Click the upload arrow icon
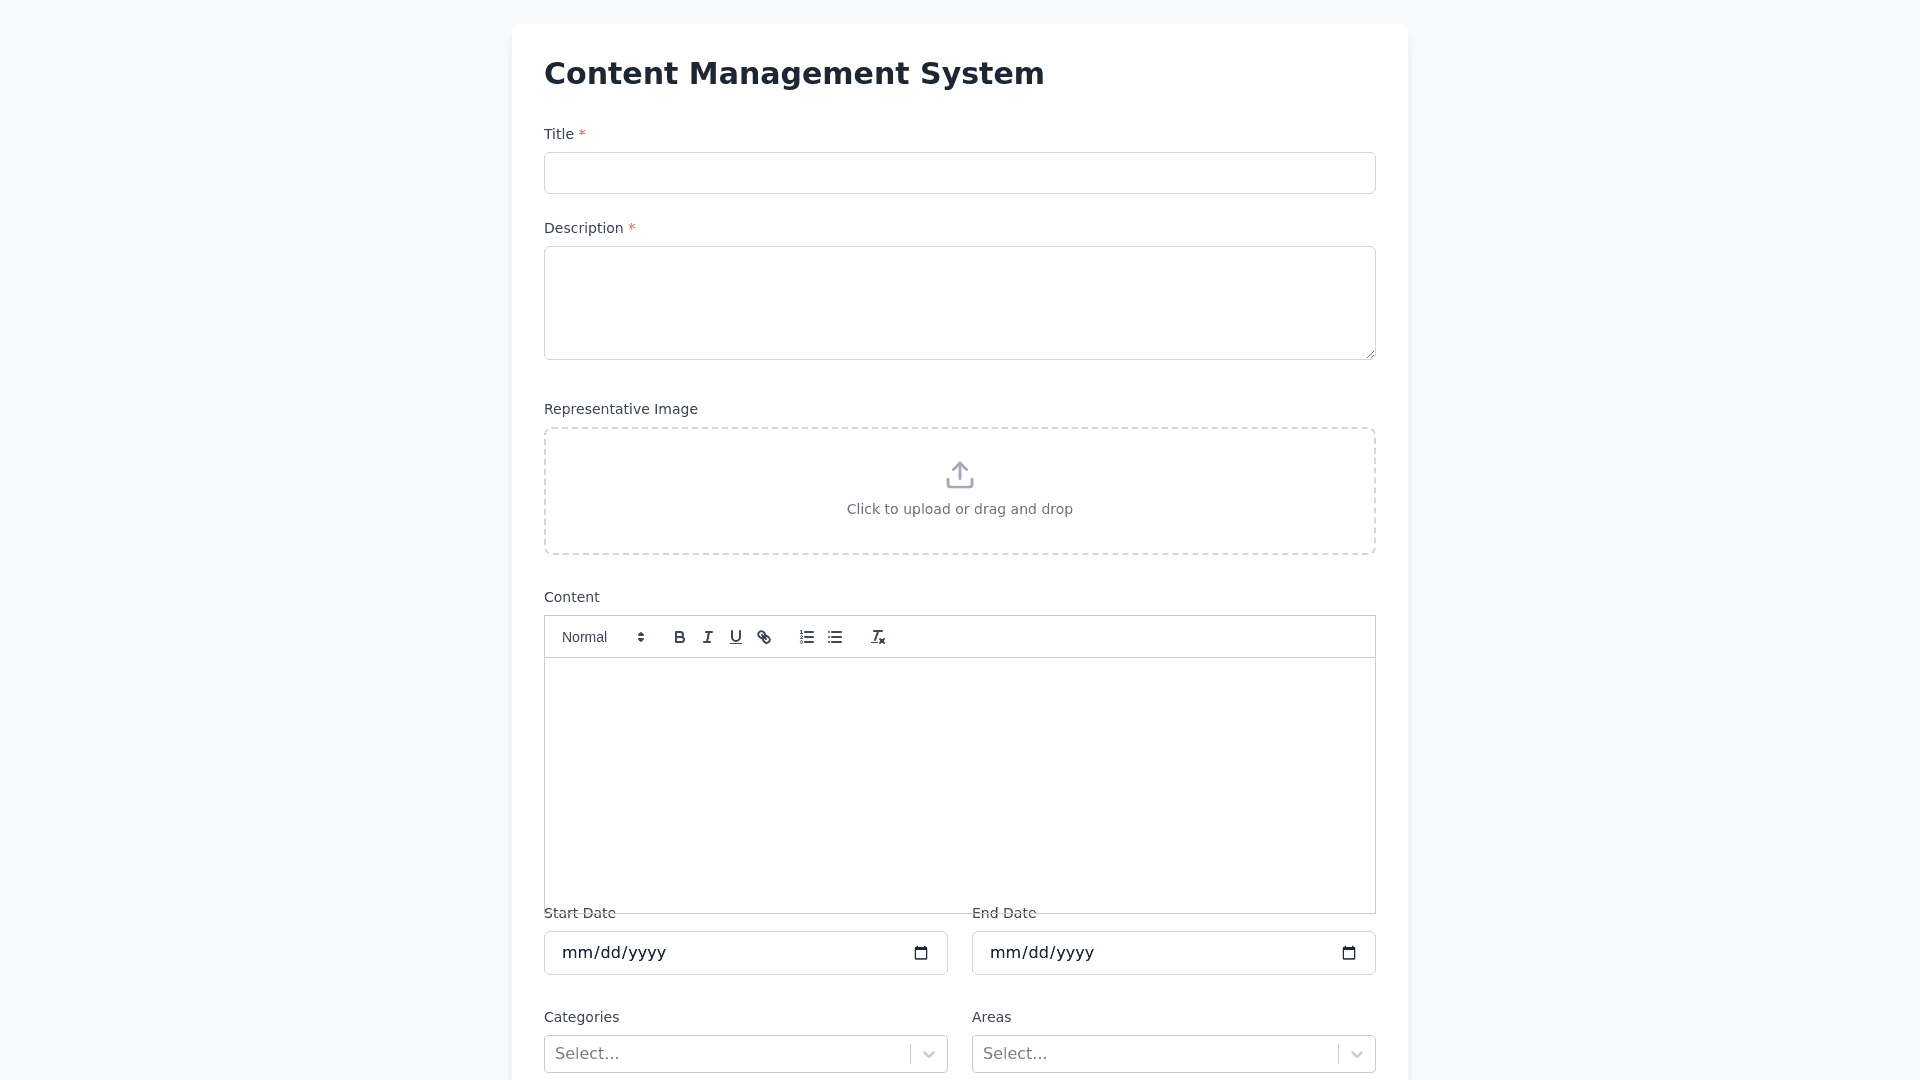 coord(959,475)
